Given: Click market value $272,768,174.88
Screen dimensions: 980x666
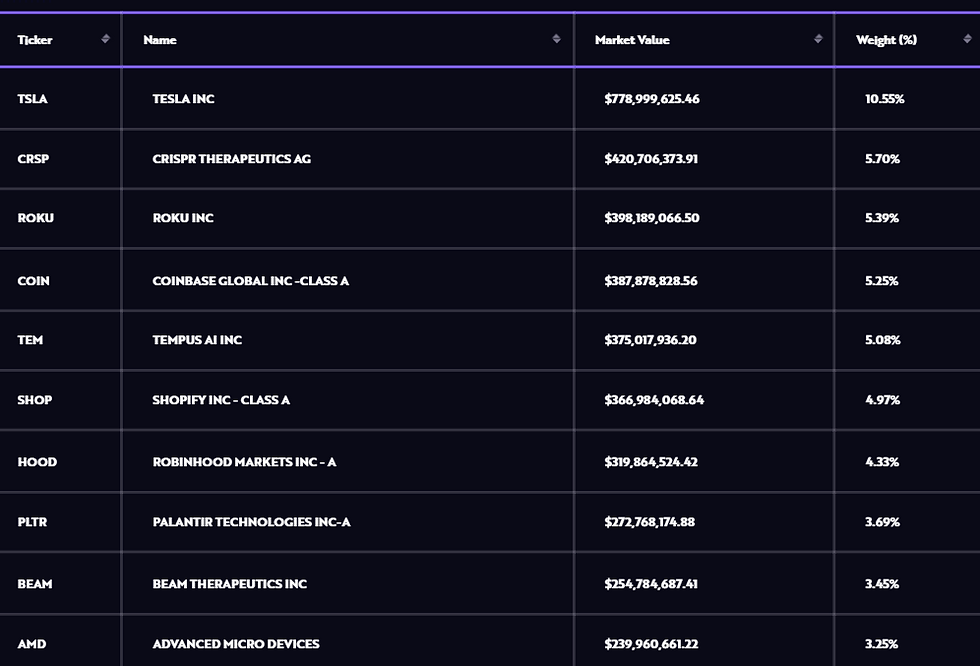Looking at the screenshot, I should (x=649, y=522).
